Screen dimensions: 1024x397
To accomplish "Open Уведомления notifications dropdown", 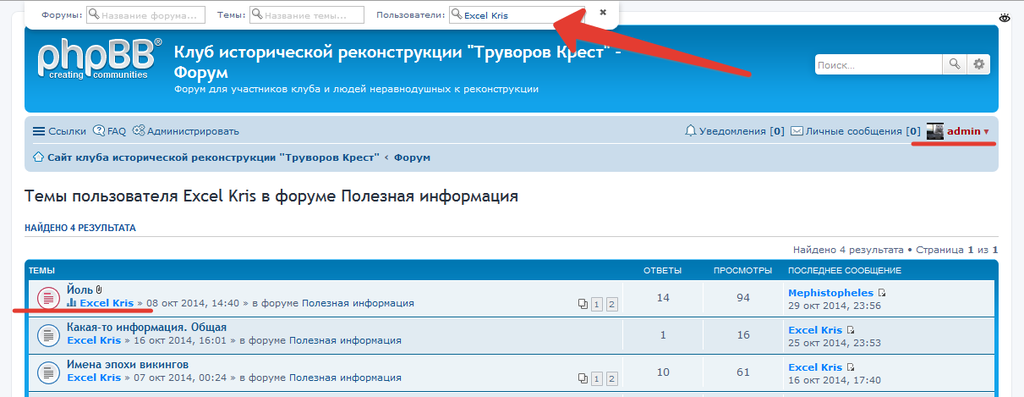I will pos(735,131).
